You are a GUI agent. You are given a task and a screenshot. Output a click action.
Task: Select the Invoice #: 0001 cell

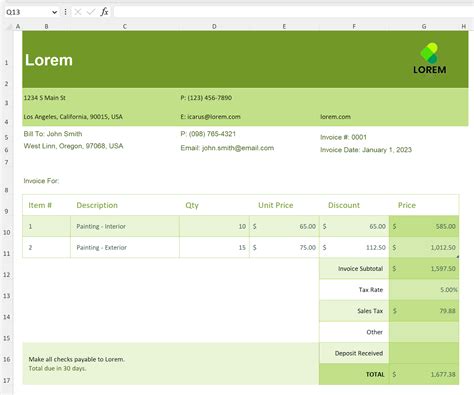point(343,137)
